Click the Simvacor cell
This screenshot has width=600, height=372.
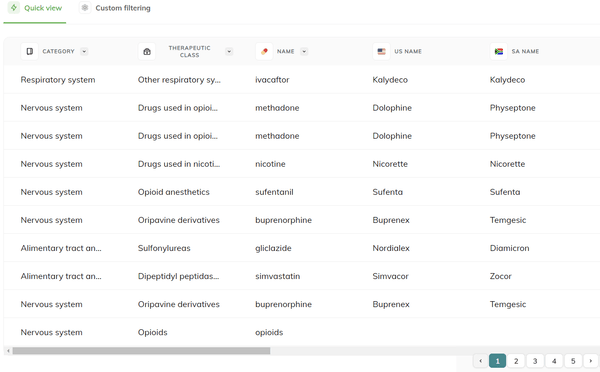(390, 276)
